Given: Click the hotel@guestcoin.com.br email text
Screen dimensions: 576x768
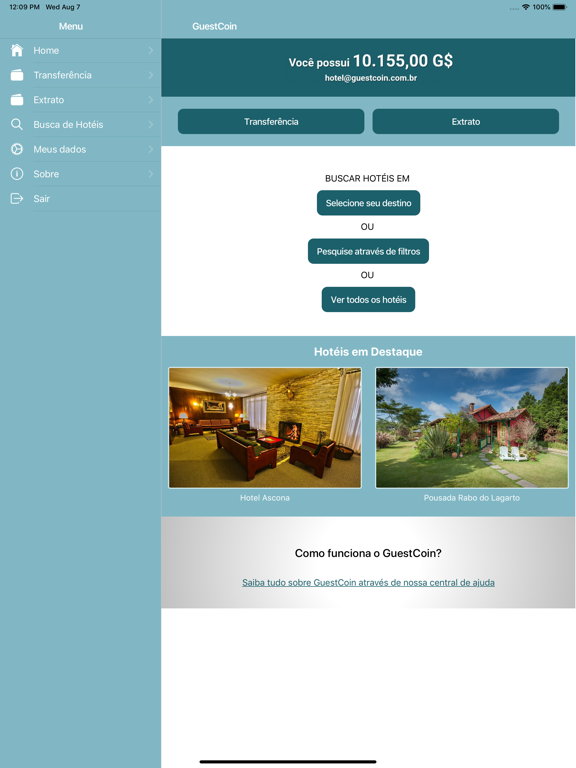Looking at the screenshot, I should point(371,78).
